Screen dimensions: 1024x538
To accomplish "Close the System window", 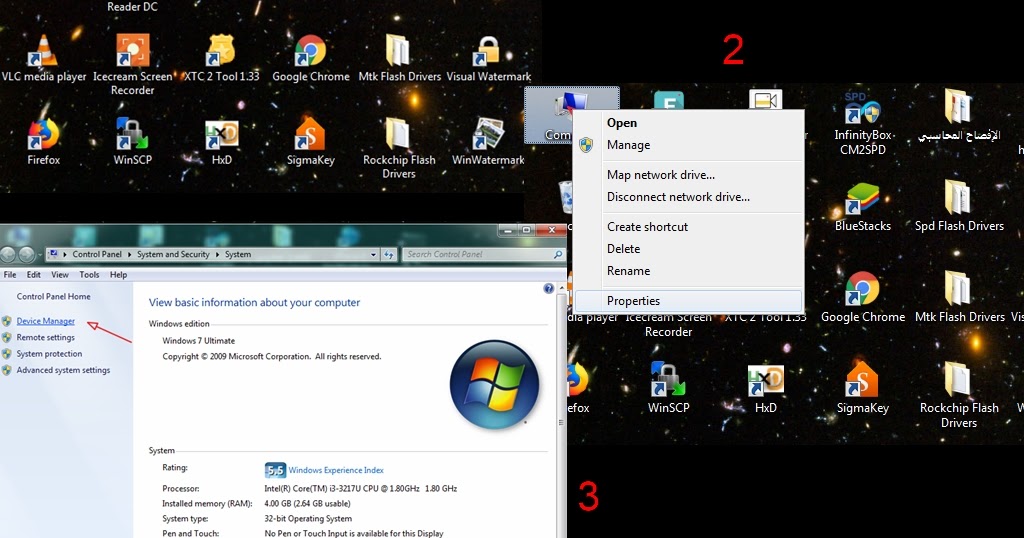I will 552,230.
